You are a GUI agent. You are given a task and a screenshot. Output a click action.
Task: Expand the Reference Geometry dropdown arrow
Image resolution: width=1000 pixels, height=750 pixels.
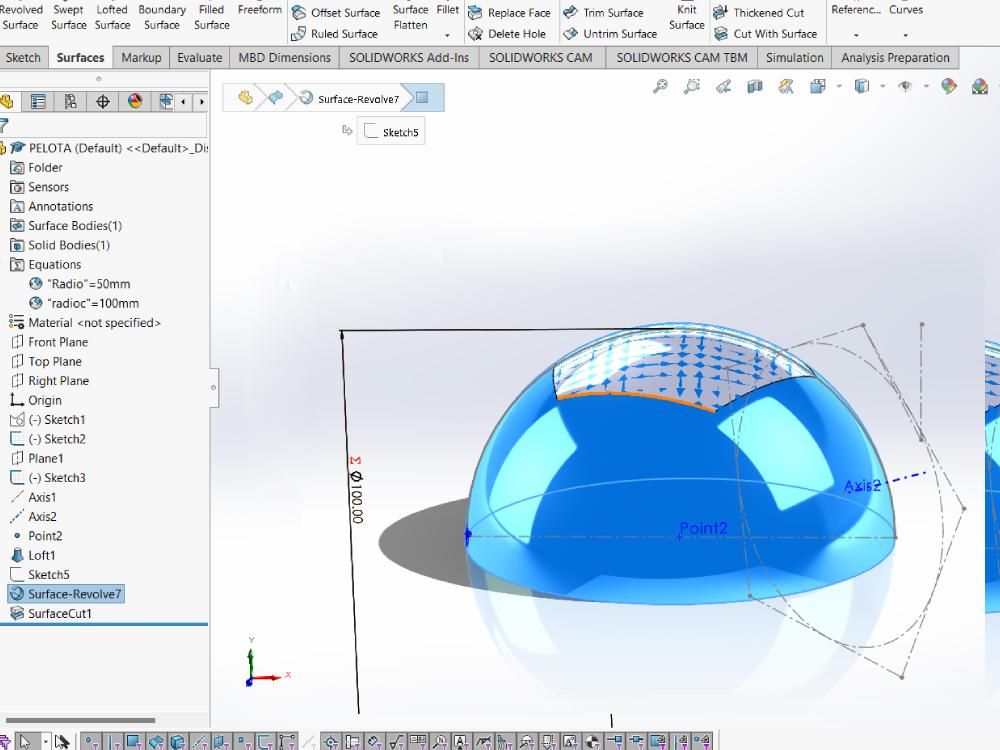click(856, 36)
